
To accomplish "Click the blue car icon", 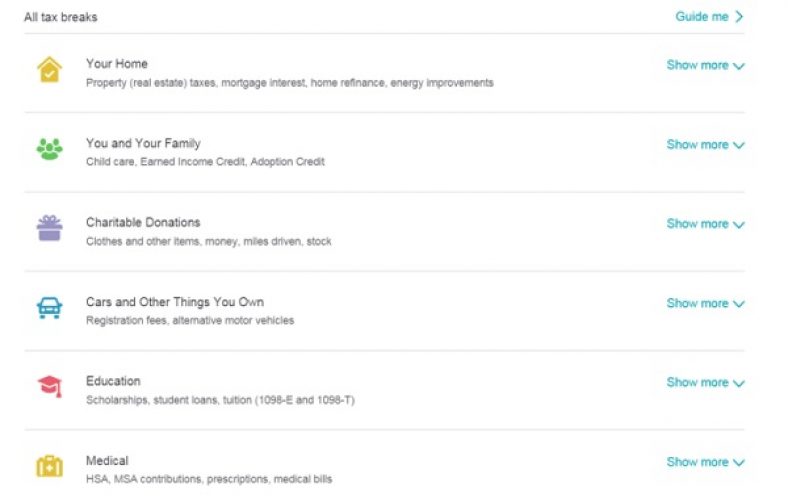I will [x=49, y=308].
